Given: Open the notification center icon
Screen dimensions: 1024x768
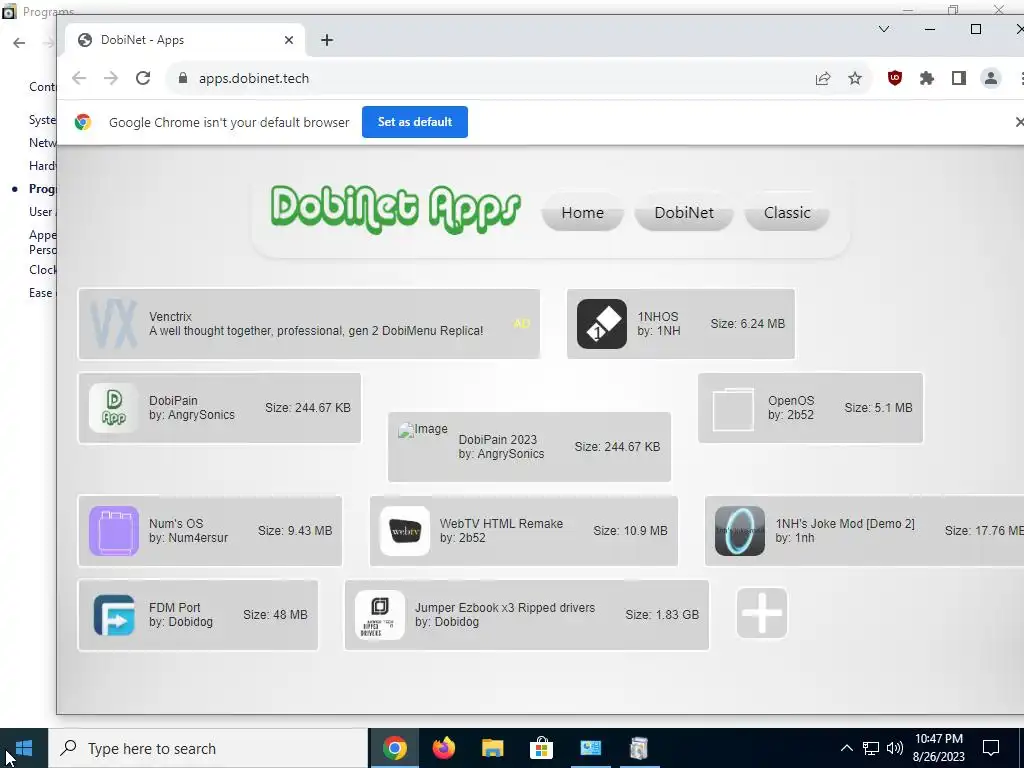Looking at the screenshot, I should 991,748.
